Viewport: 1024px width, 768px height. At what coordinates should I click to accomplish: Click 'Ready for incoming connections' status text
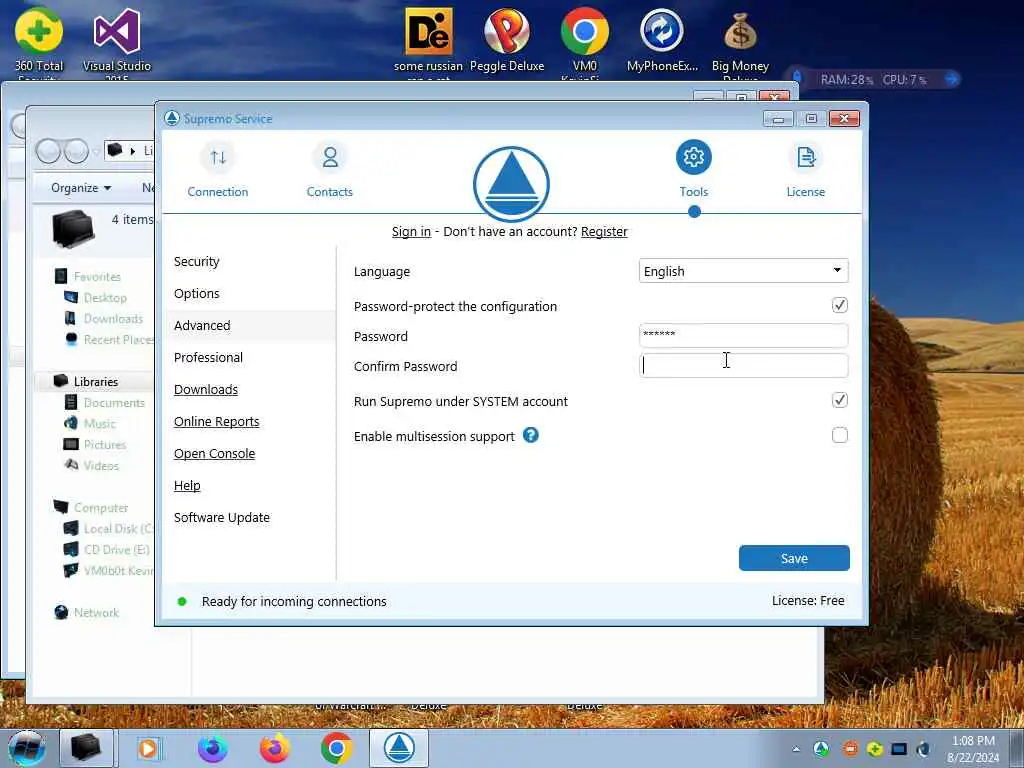(x=294, y=601)
